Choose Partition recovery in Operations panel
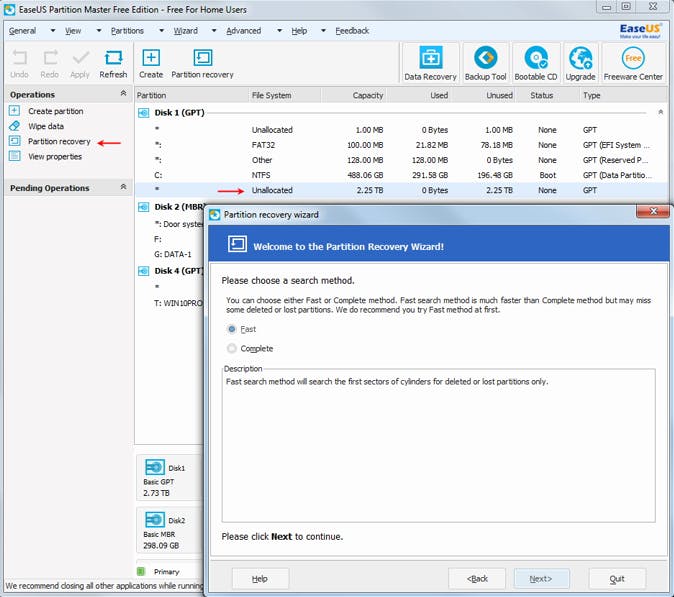 pos(59,141)
